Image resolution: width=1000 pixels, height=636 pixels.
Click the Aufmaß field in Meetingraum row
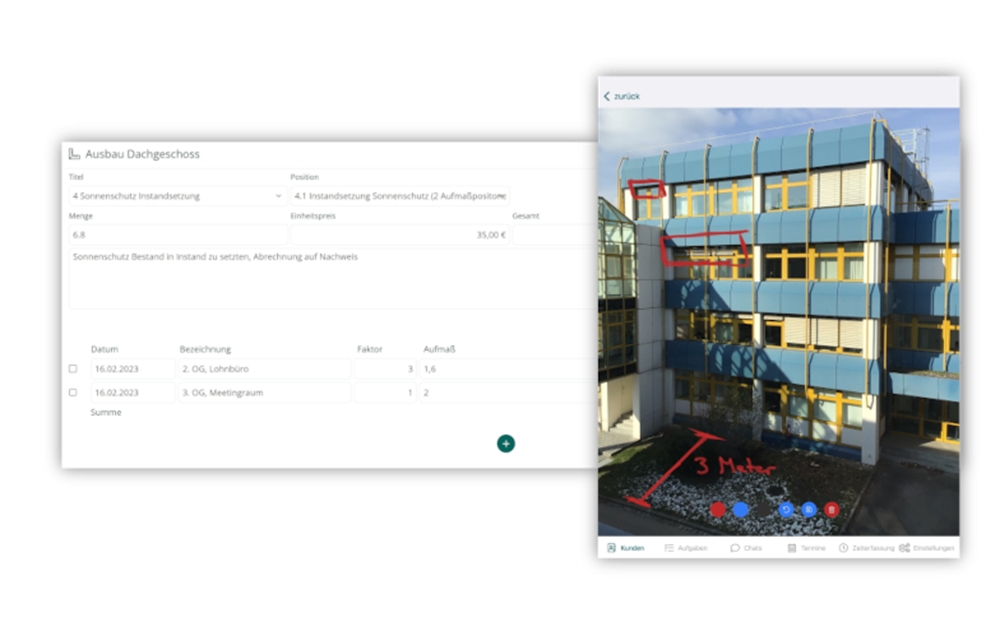[x=508, y=392]
